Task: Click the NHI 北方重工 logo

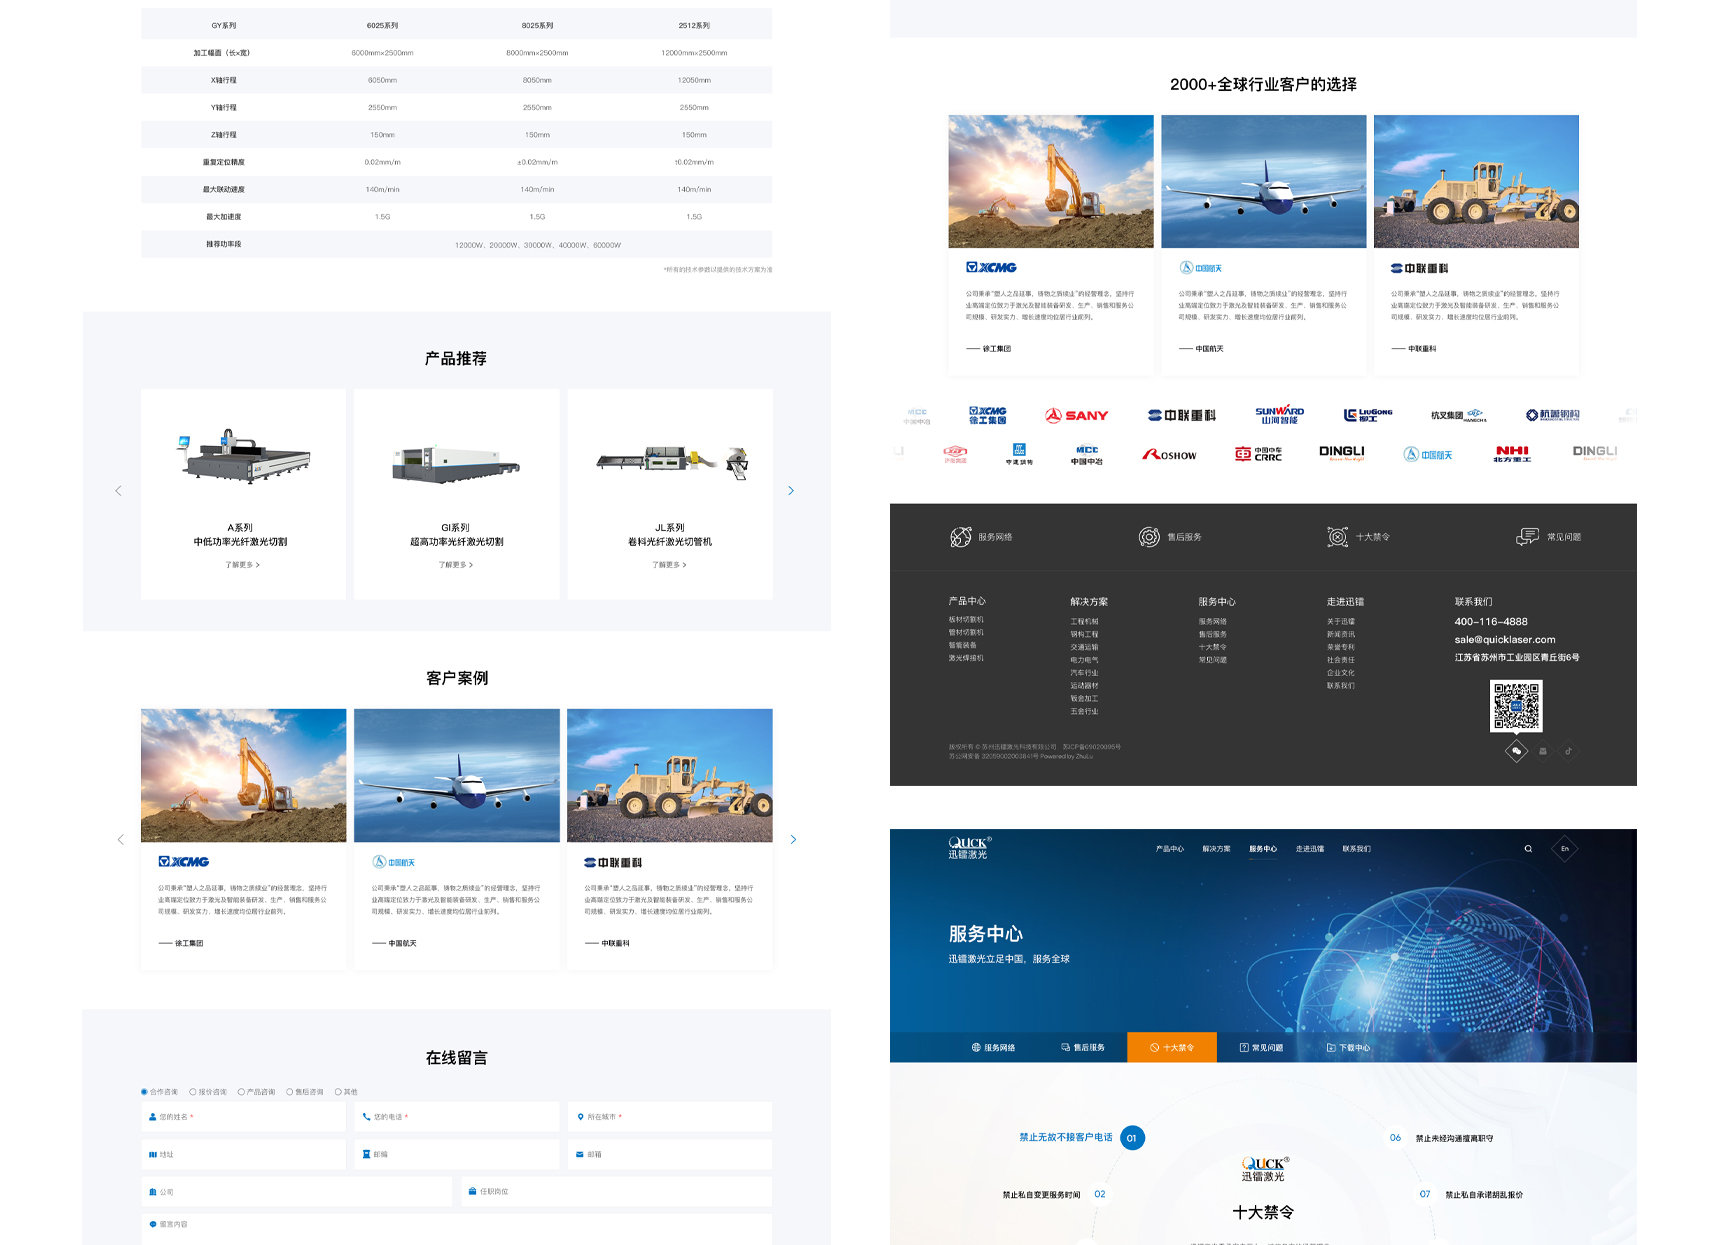Action: [x=1512, y=454]
